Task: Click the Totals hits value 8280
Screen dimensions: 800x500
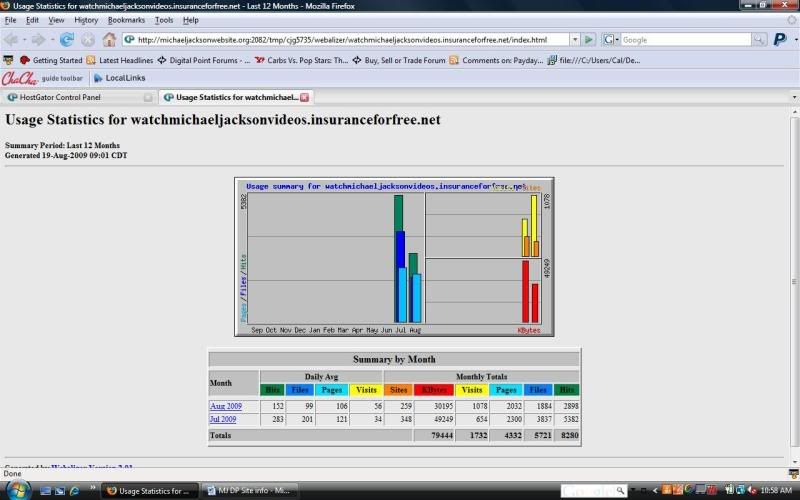Action: [x=569, y=435]
